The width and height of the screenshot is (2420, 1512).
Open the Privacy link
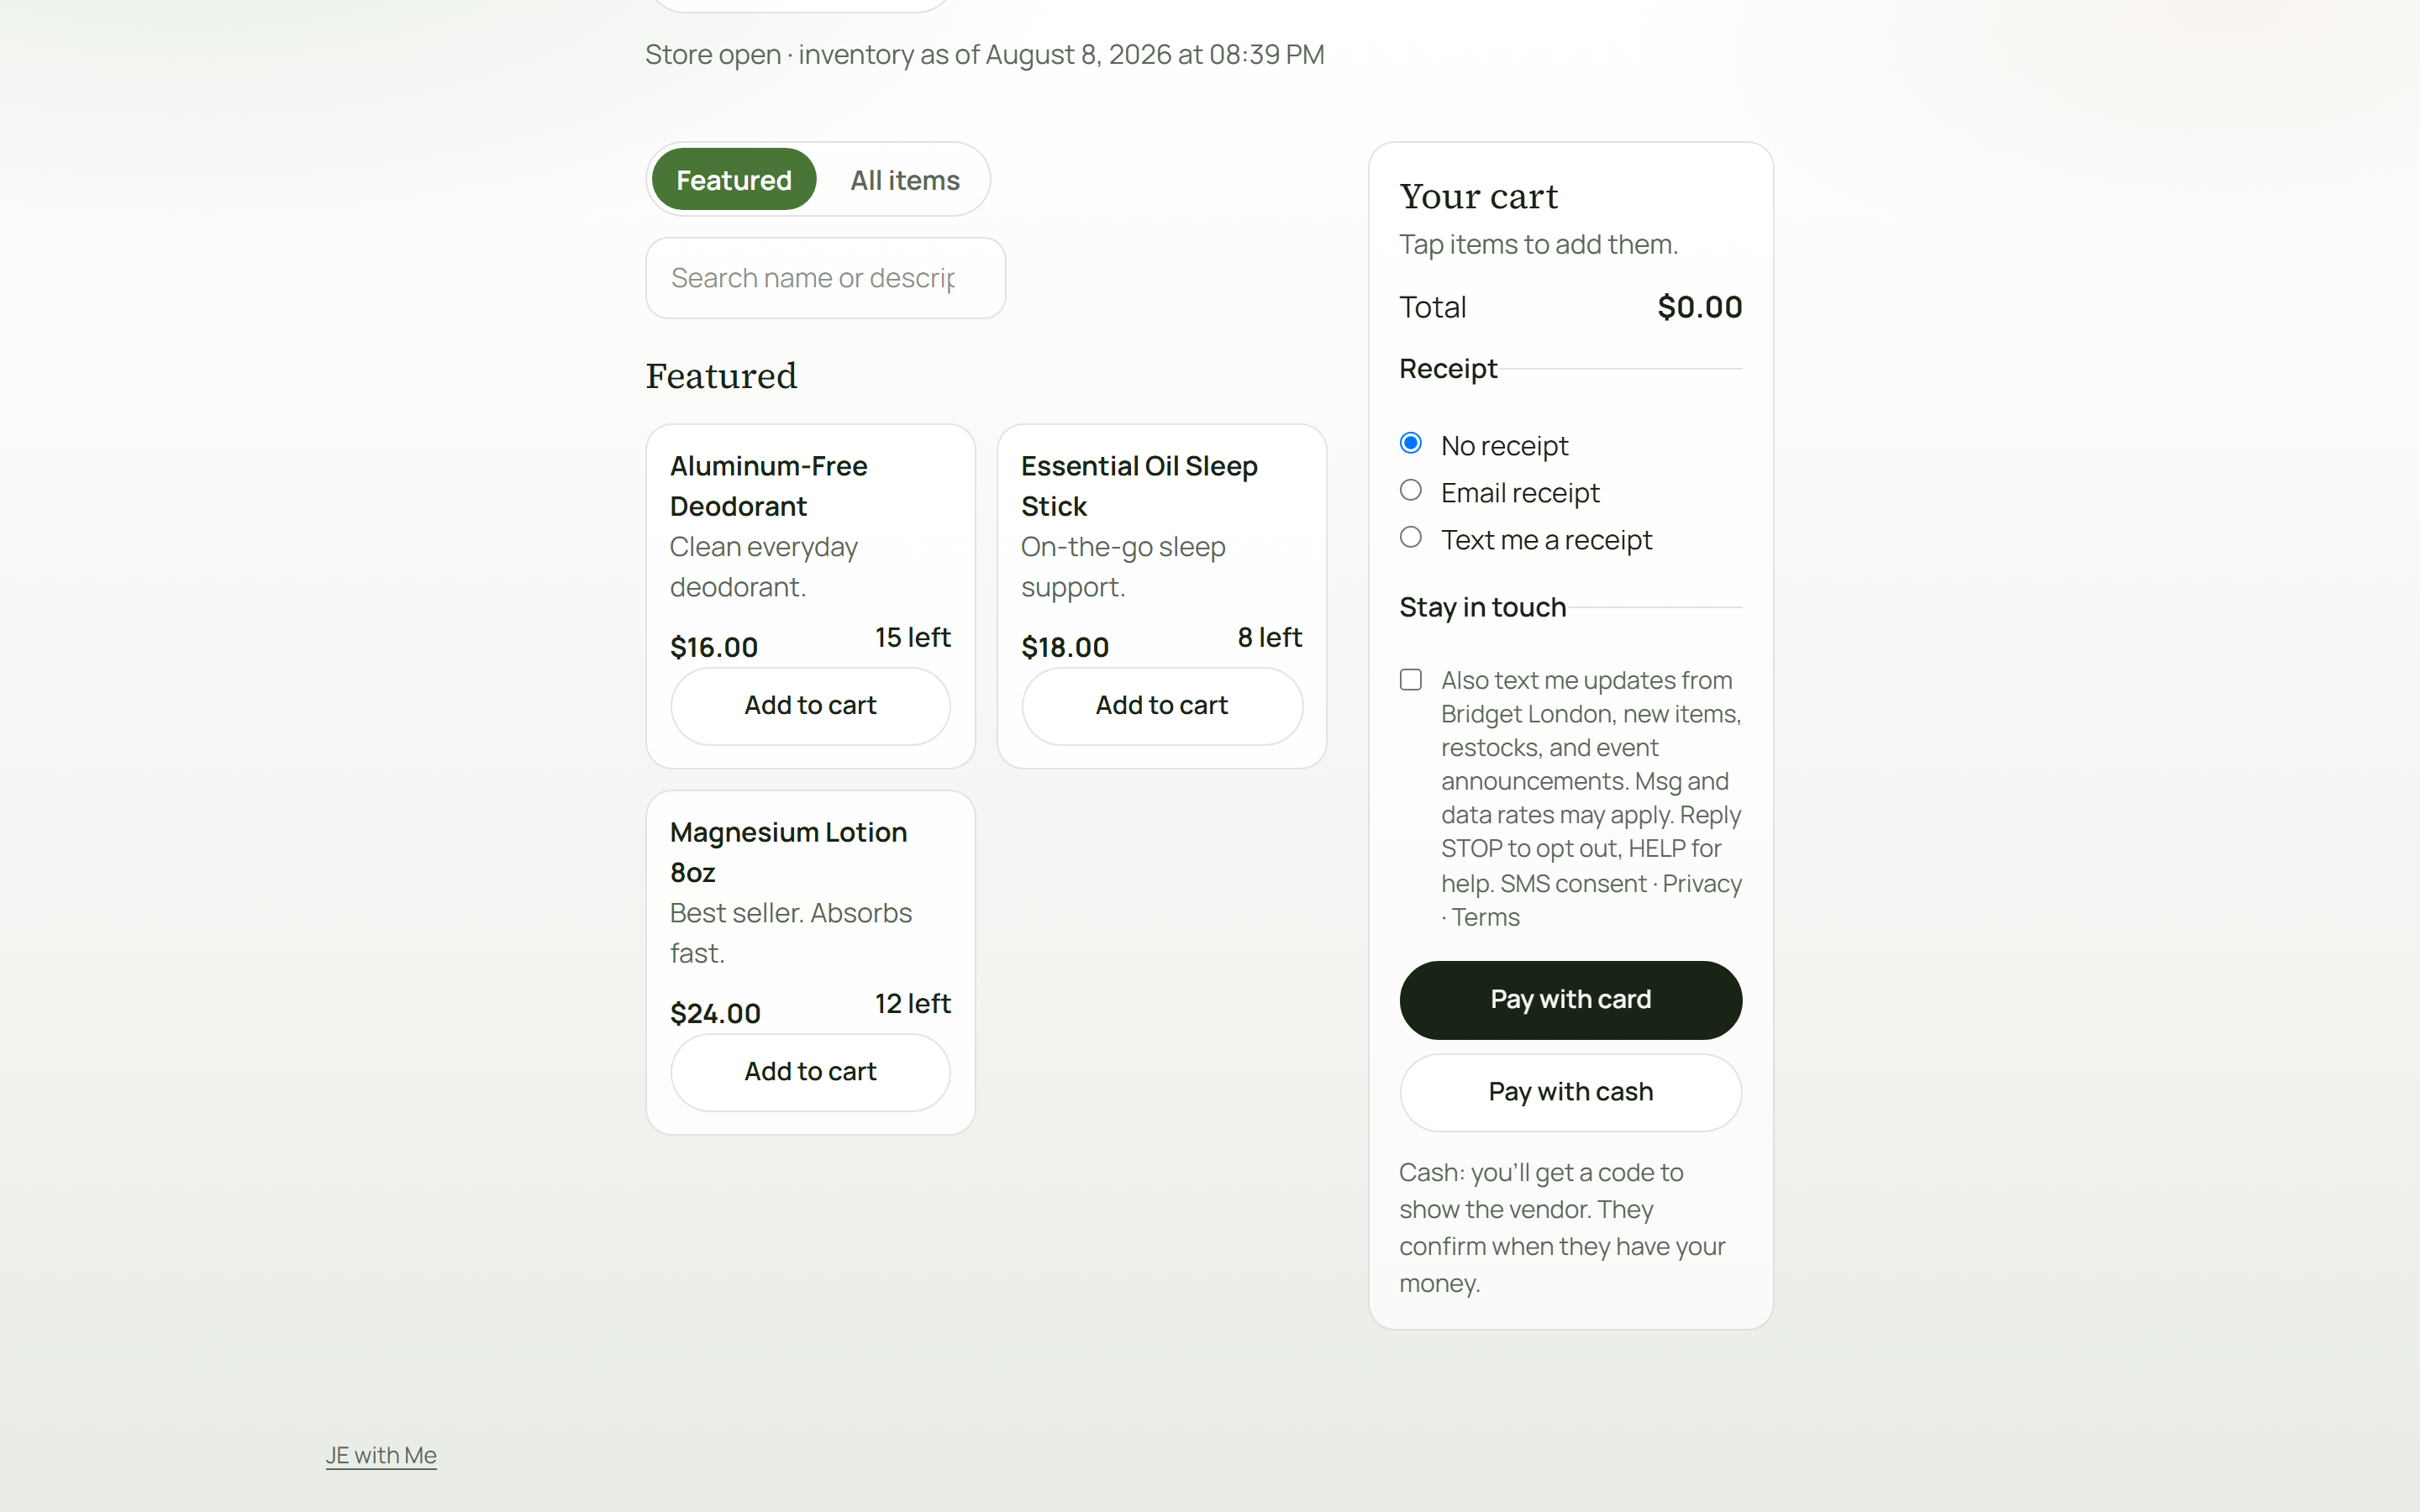(x=1701, y=884)
